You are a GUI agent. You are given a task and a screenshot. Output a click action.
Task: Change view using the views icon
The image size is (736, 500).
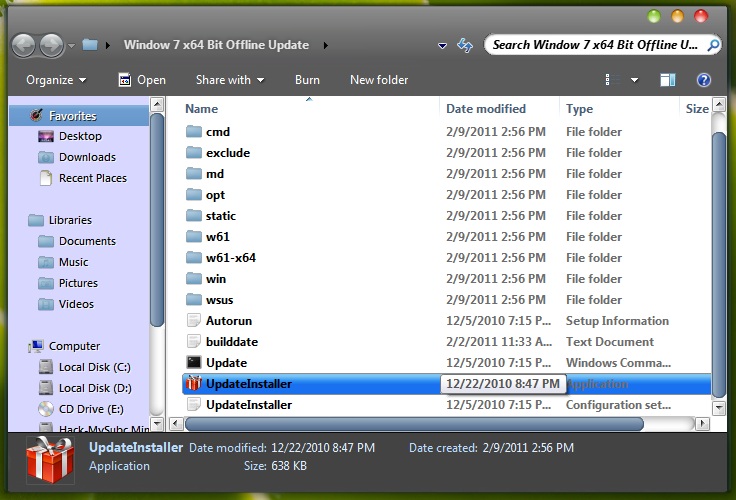(x=613, y=80)
